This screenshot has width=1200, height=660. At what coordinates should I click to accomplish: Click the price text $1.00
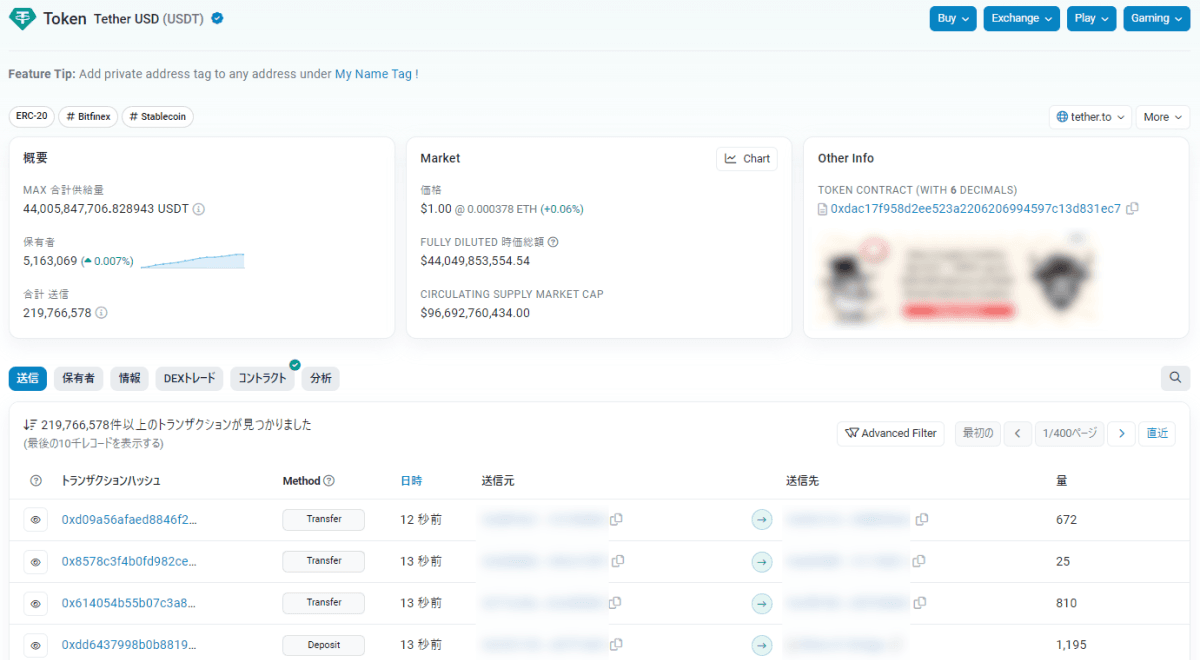(x=436, y=209)
